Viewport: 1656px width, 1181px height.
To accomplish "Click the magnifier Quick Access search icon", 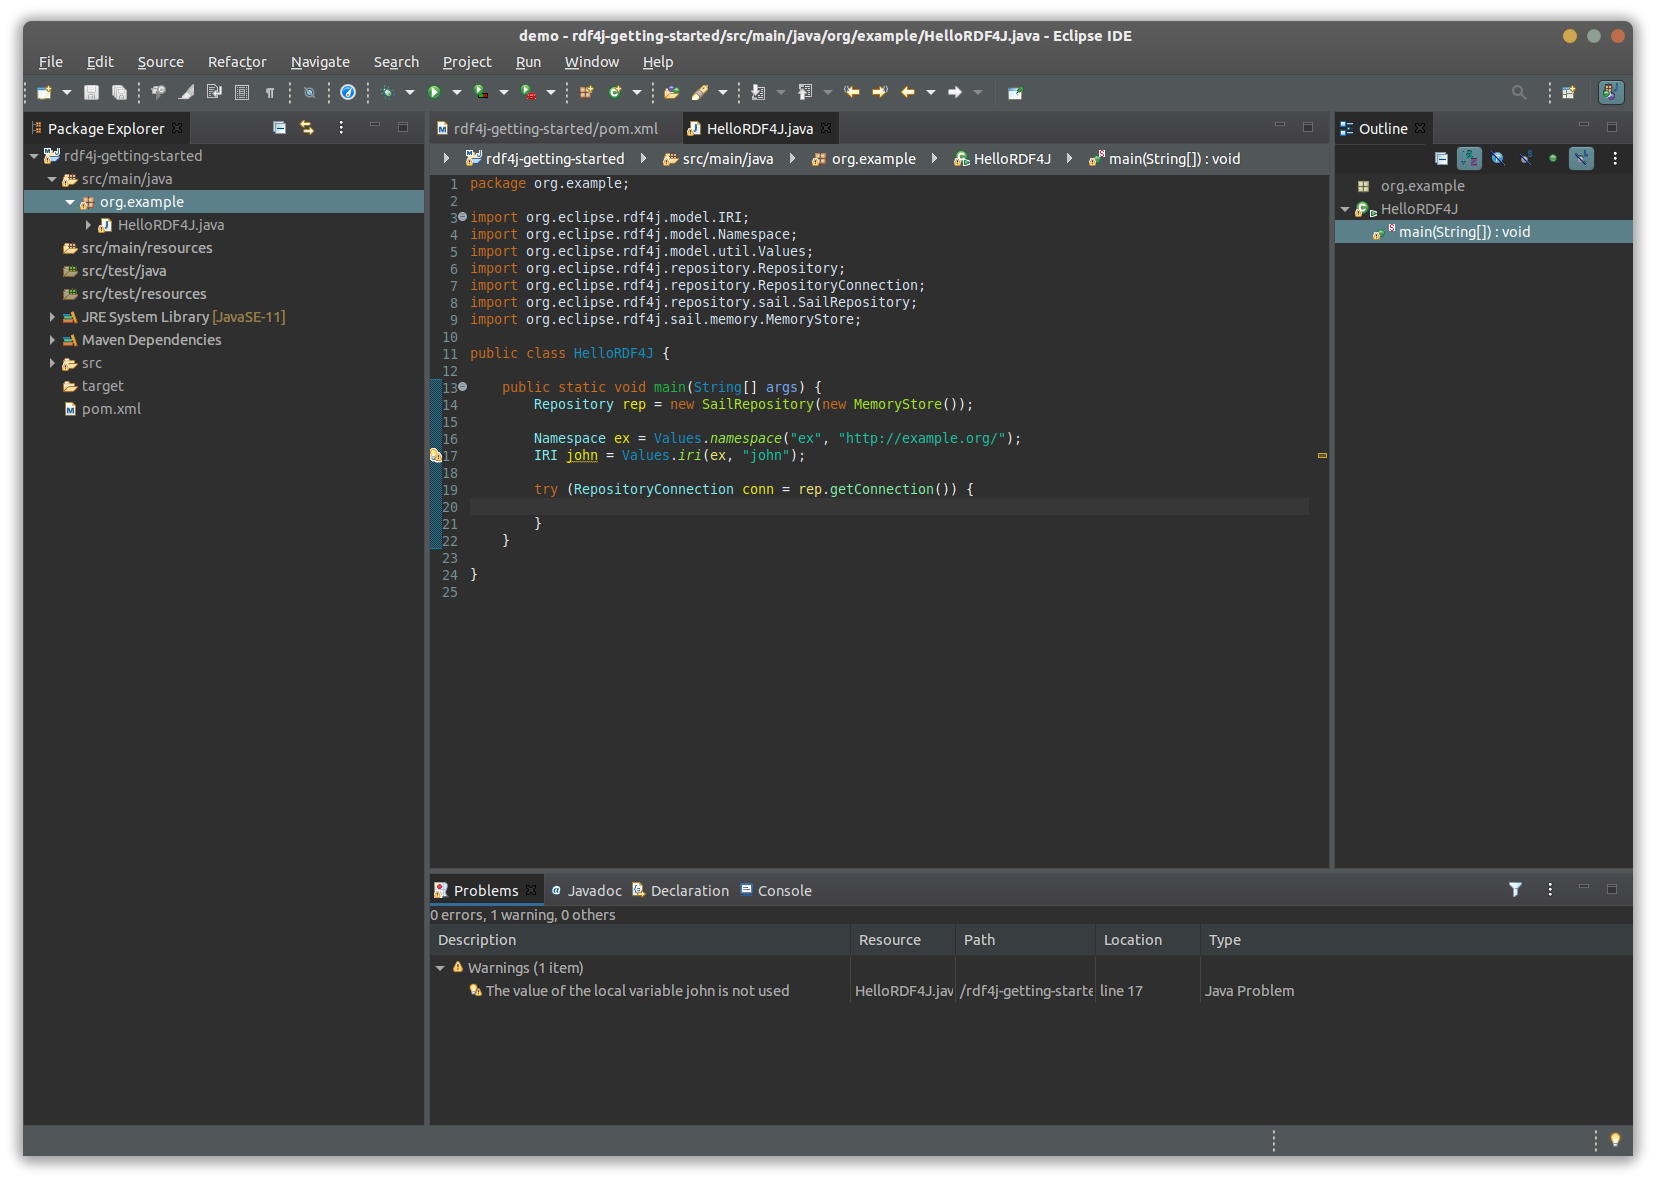I will 1519,93.
